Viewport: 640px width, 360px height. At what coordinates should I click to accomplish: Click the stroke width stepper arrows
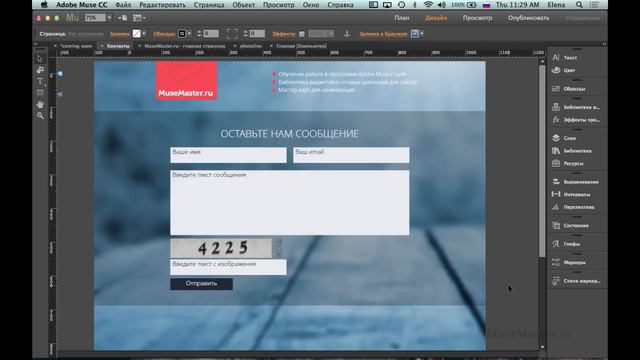pos(199,34)
